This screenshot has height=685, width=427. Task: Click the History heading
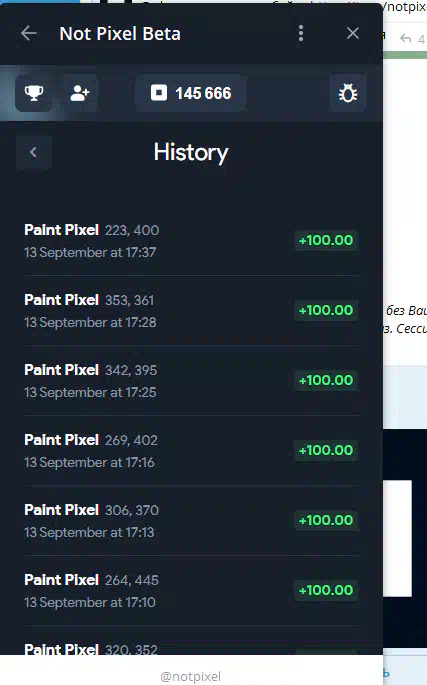click(x=191, y=153)
